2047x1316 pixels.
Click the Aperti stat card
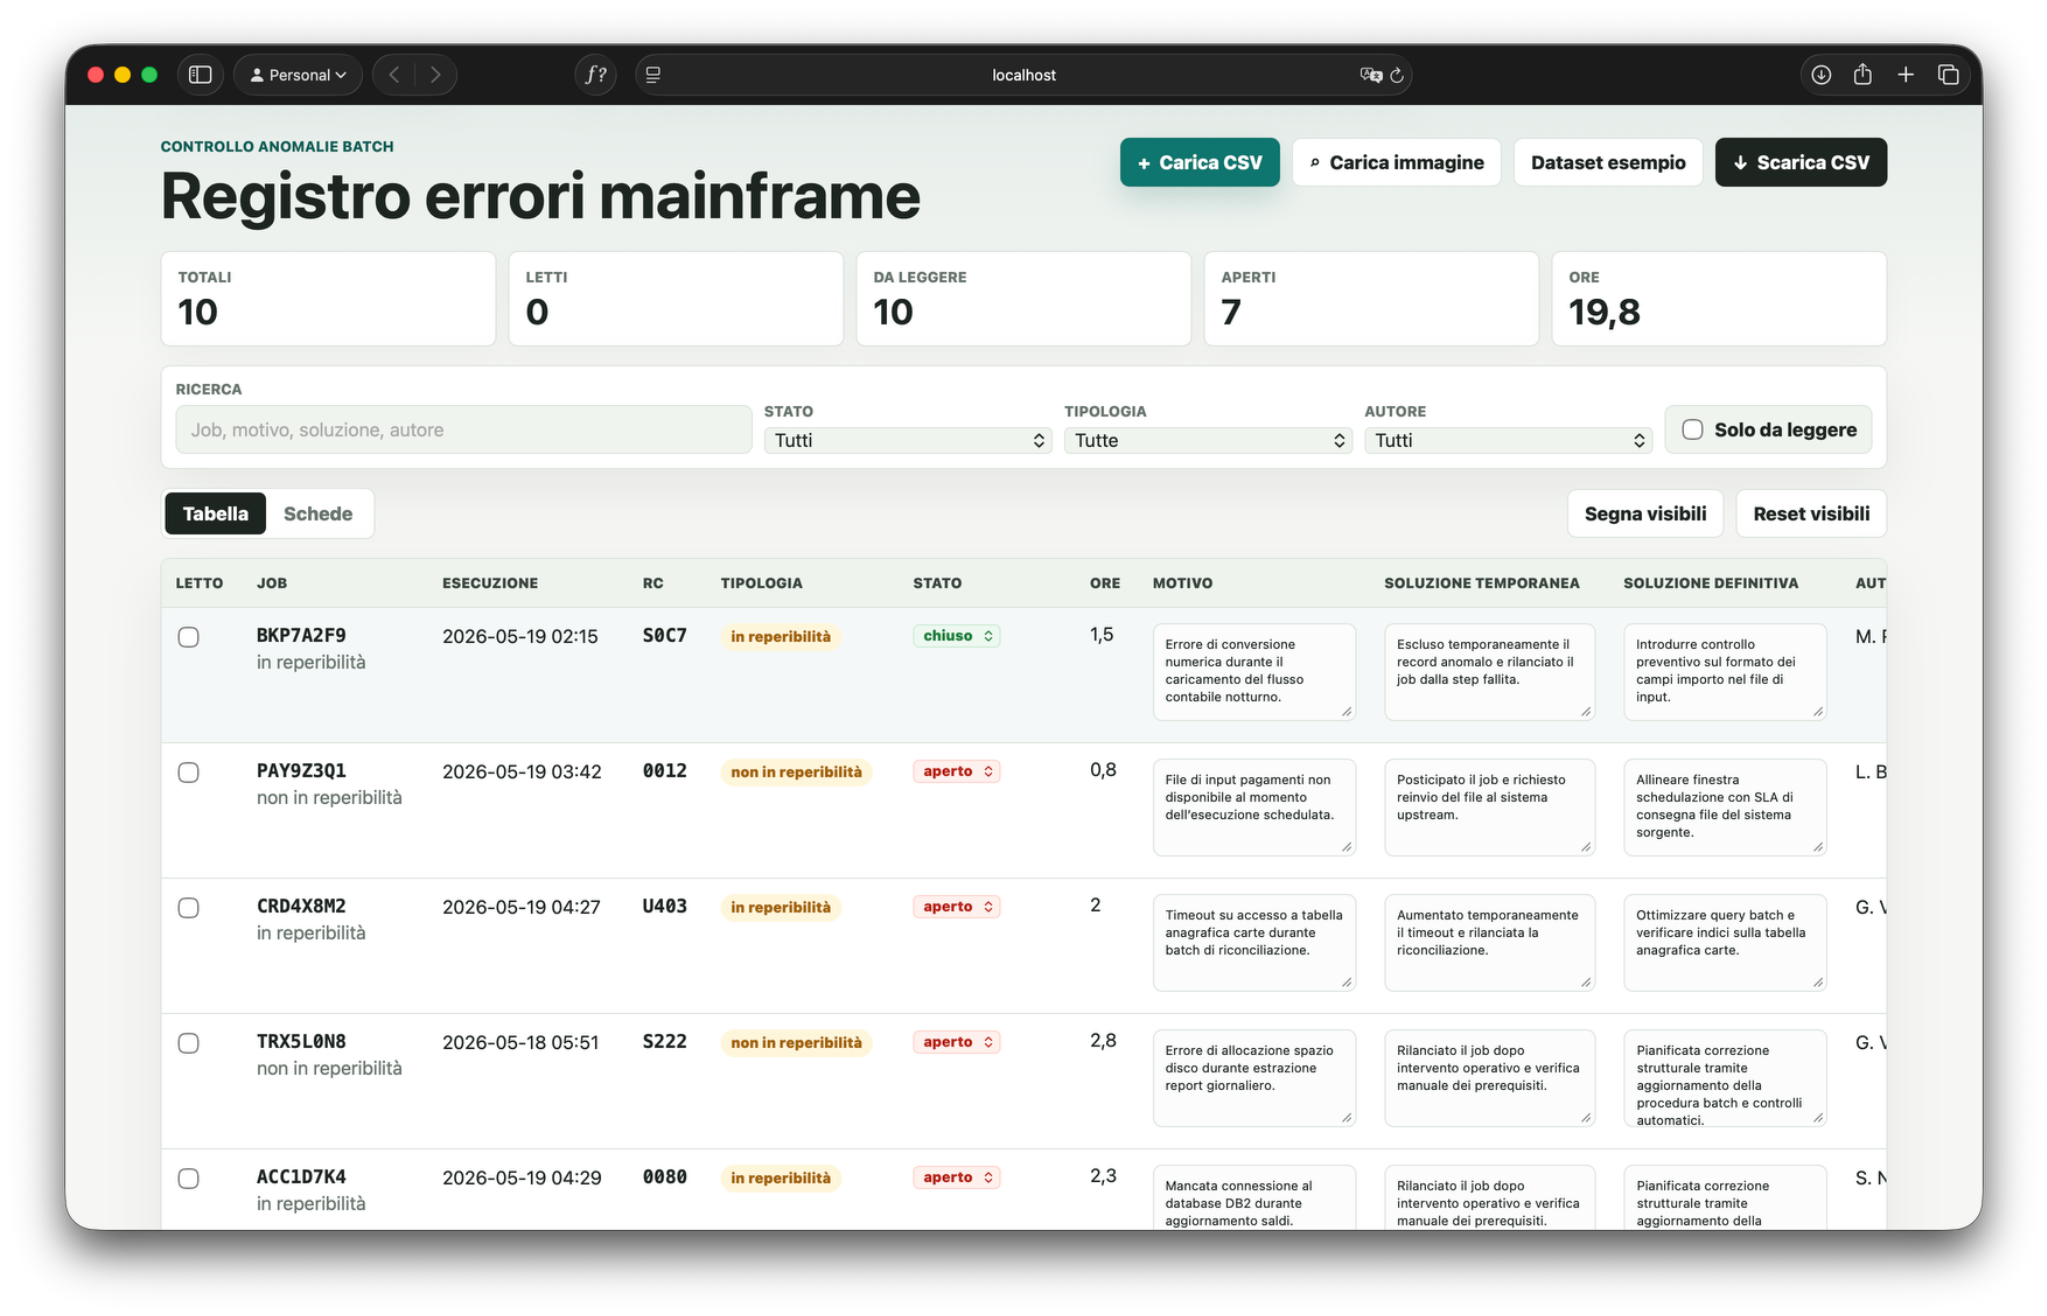1371,298
